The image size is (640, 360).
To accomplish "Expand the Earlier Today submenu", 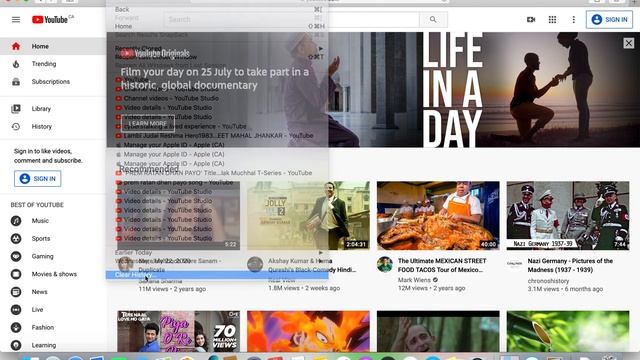I will [217, 253].
